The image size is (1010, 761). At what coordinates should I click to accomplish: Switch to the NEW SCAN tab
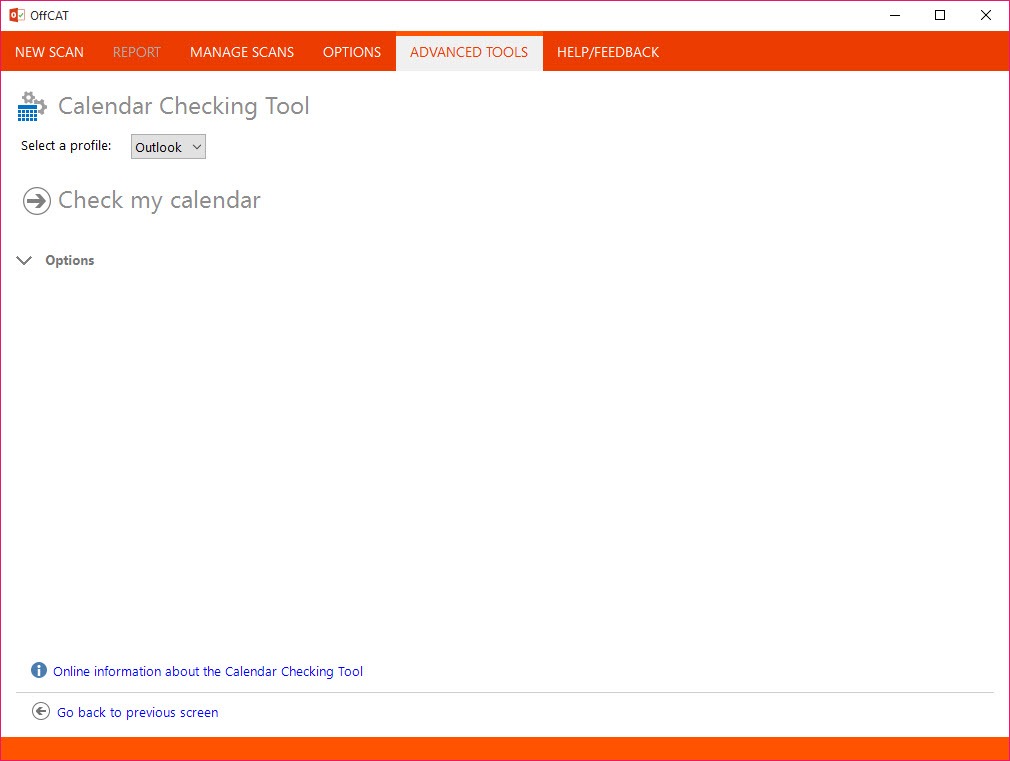point(50,52)
